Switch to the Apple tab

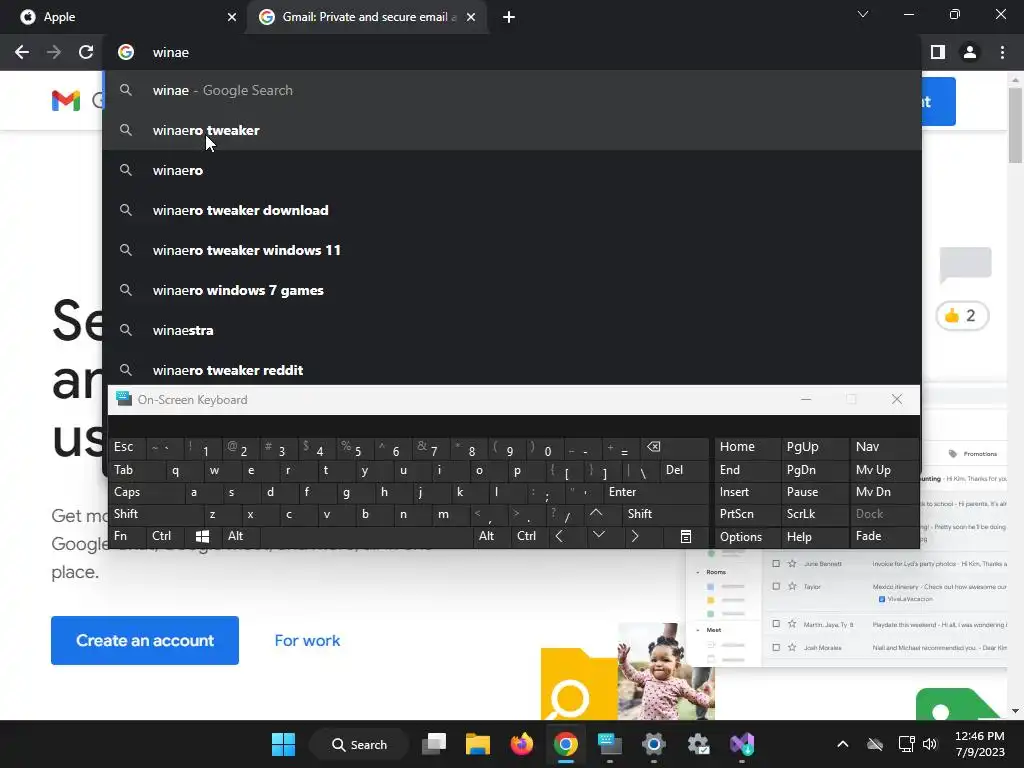pos(123,17)
